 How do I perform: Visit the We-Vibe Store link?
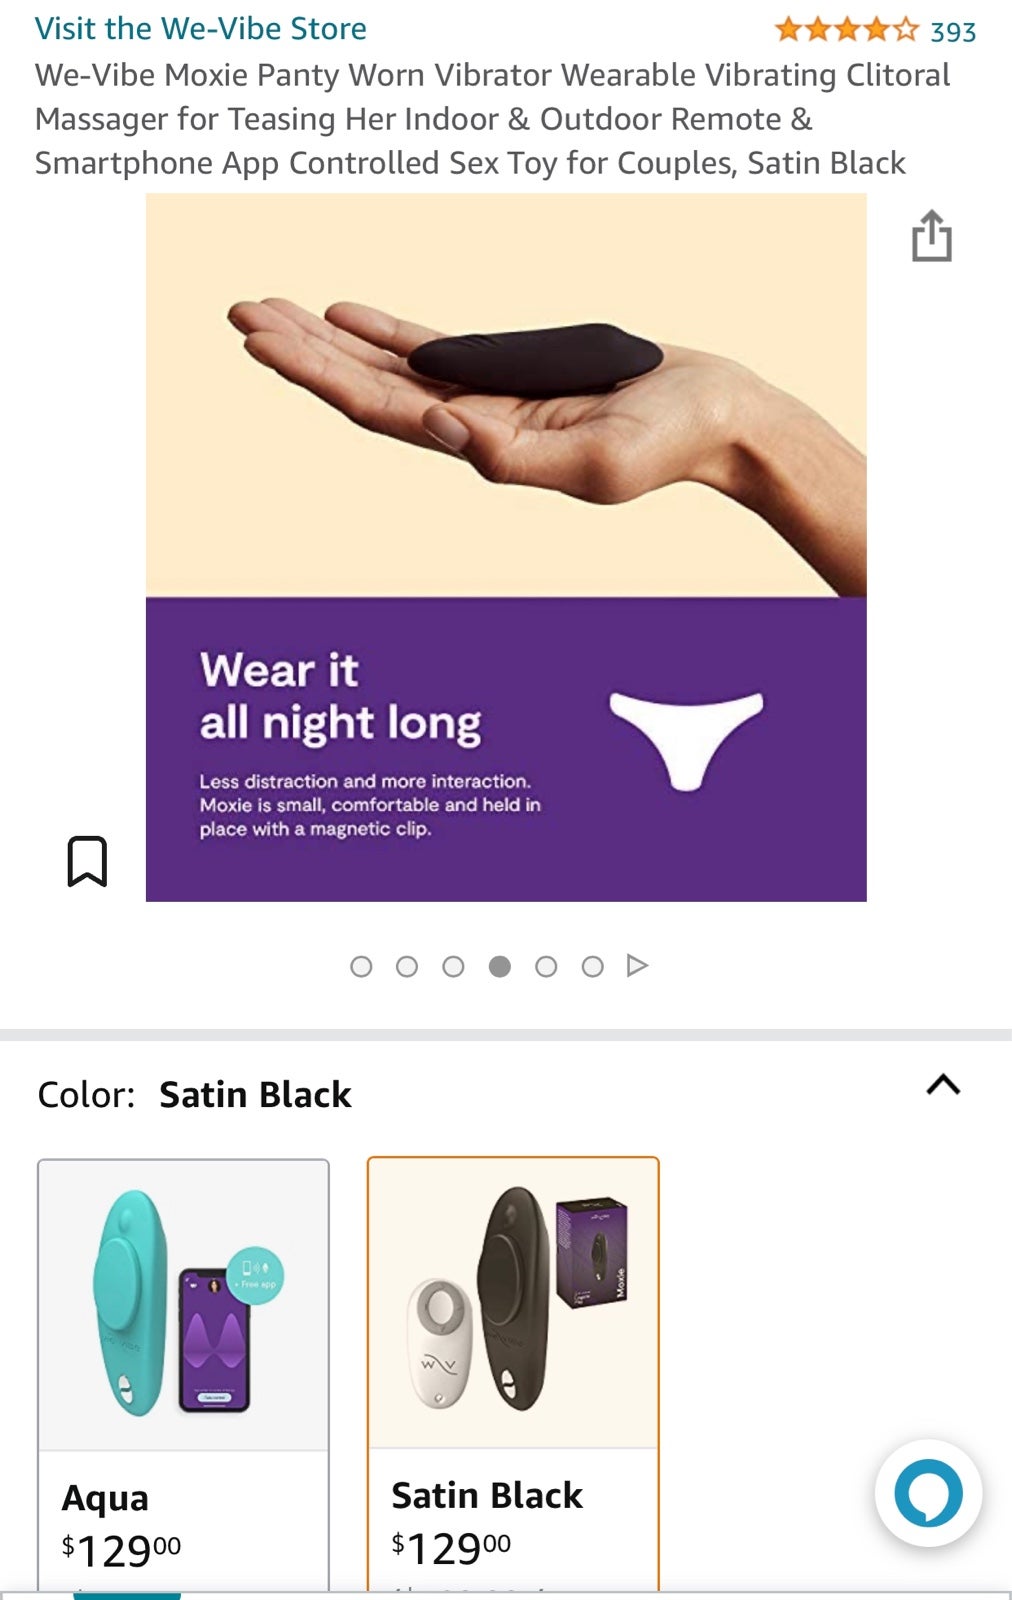[201, 28]
